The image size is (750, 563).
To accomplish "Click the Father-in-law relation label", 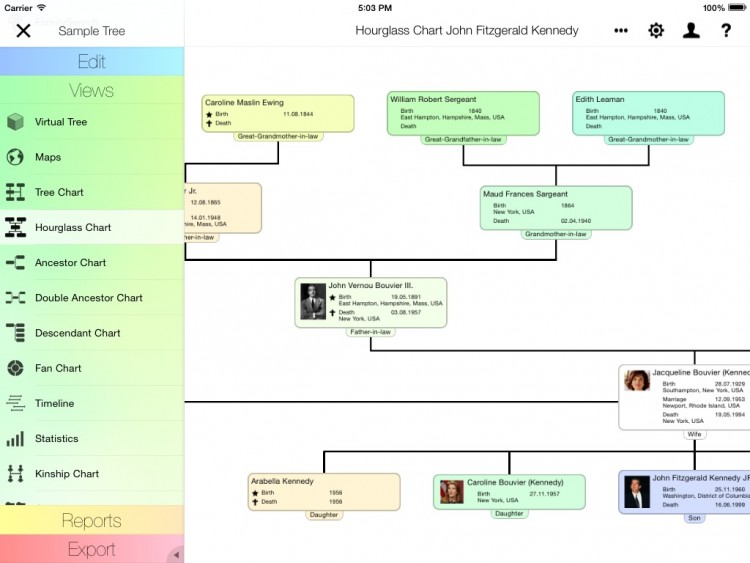I will (x=371, y=332).
